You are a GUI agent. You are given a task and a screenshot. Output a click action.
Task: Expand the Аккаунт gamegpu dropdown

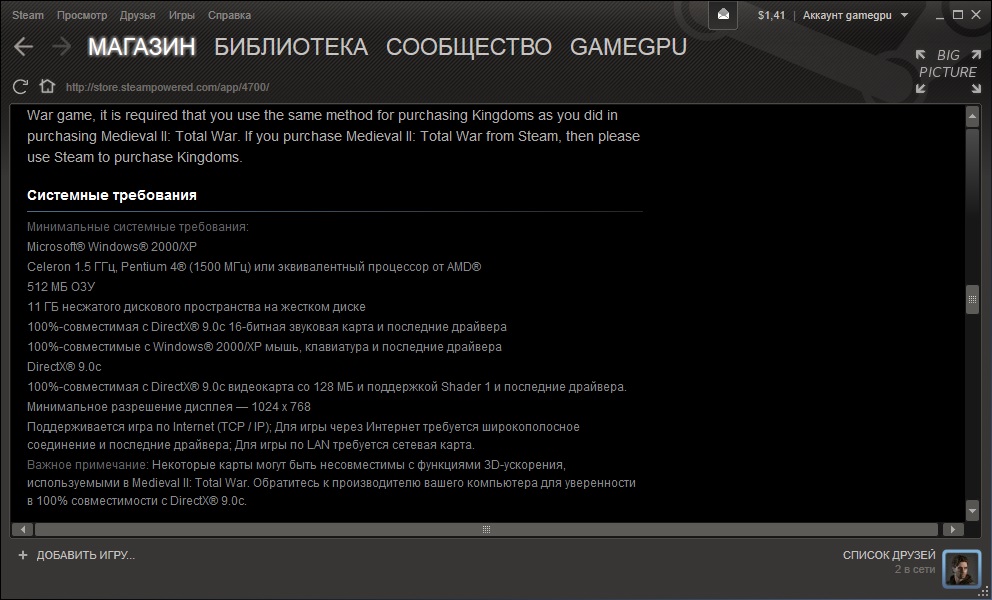pos(855,15)
